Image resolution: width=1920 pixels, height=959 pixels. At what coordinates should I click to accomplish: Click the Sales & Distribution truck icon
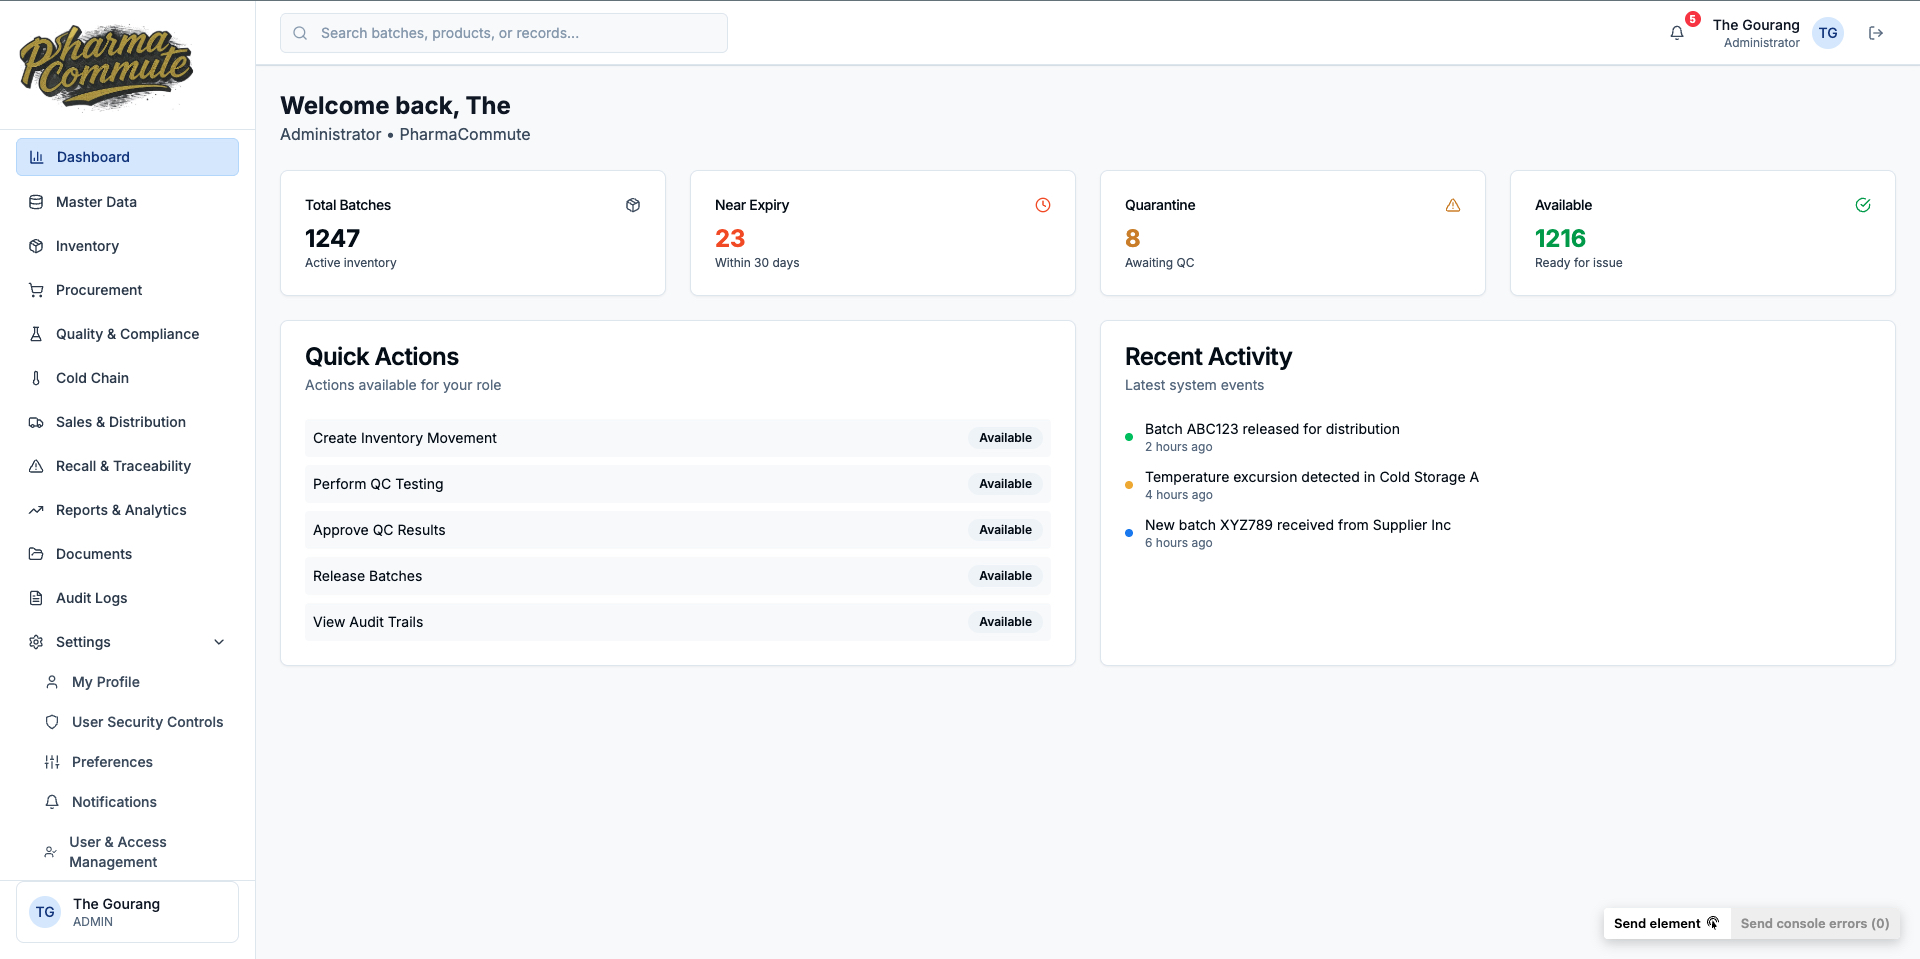[x=36, y=422]
